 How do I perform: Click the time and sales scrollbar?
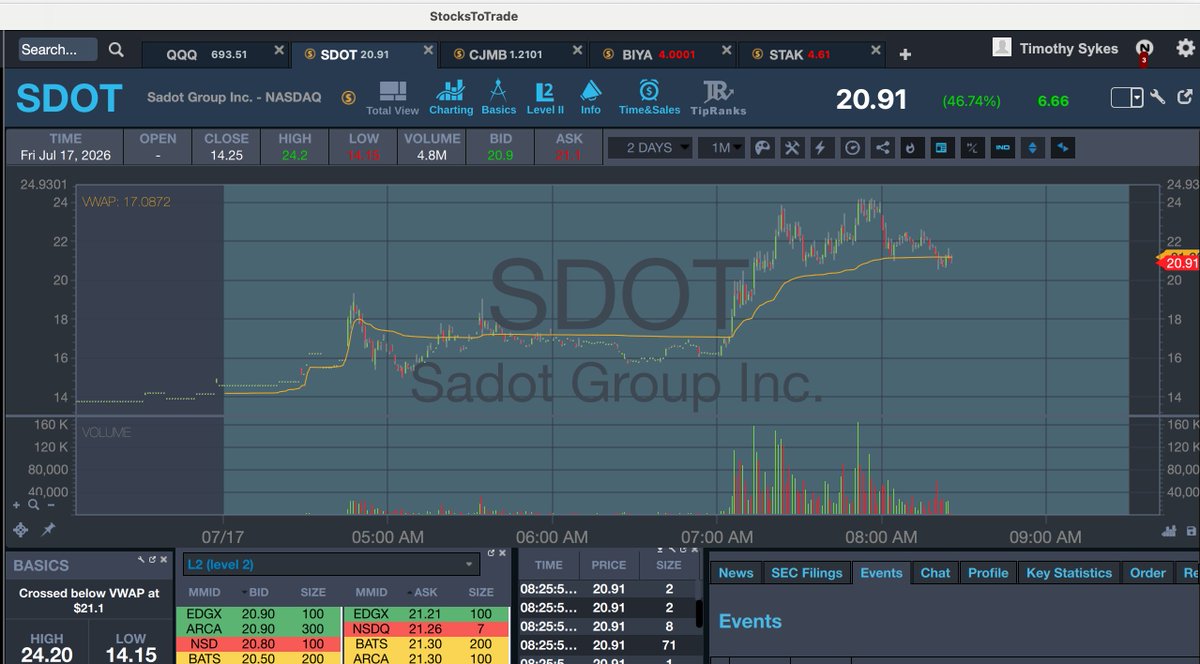point(698,612)
